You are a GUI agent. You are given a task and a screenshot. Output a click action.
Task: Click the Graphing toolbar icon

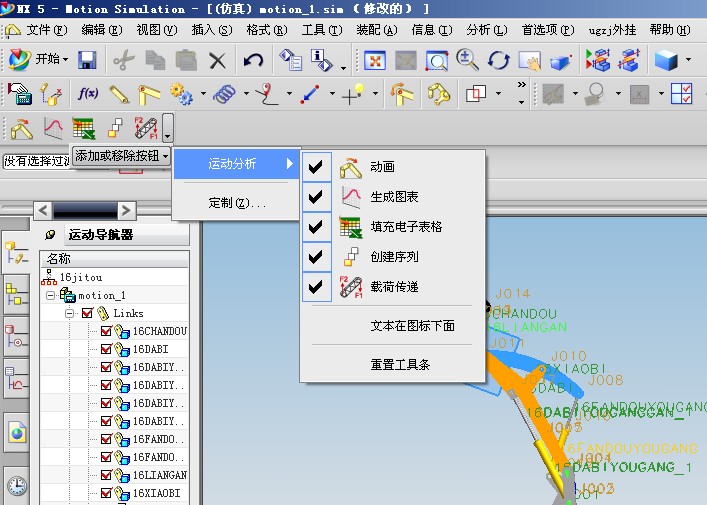[53, 129]
